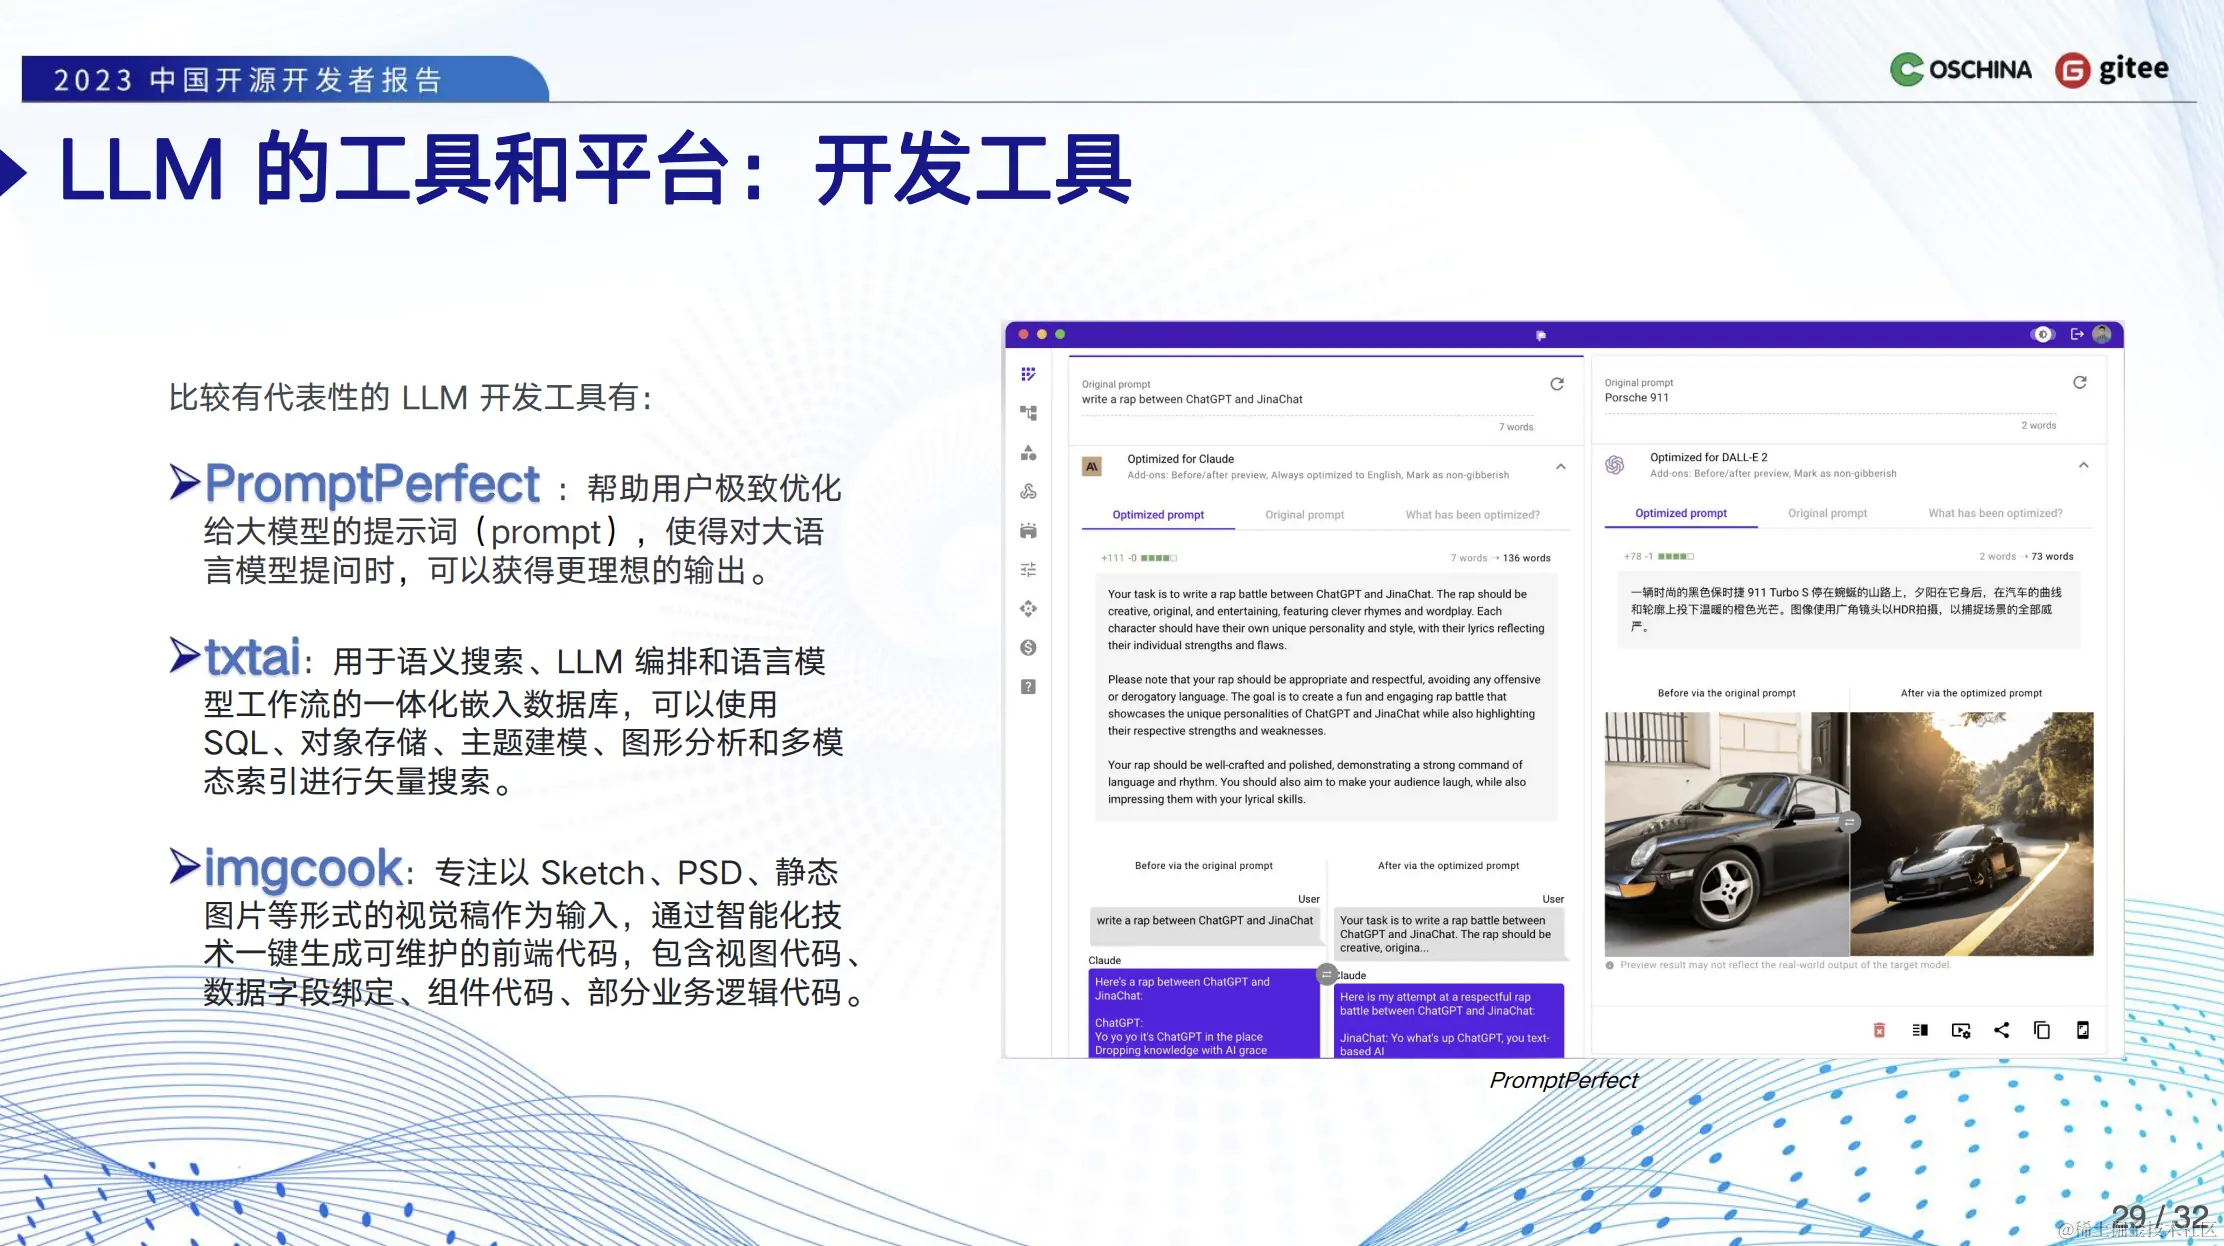Refresh the rap prompt optimization
Image resolution: width=2224 pixels, height=1246 pixels.
pos(1557,384)
